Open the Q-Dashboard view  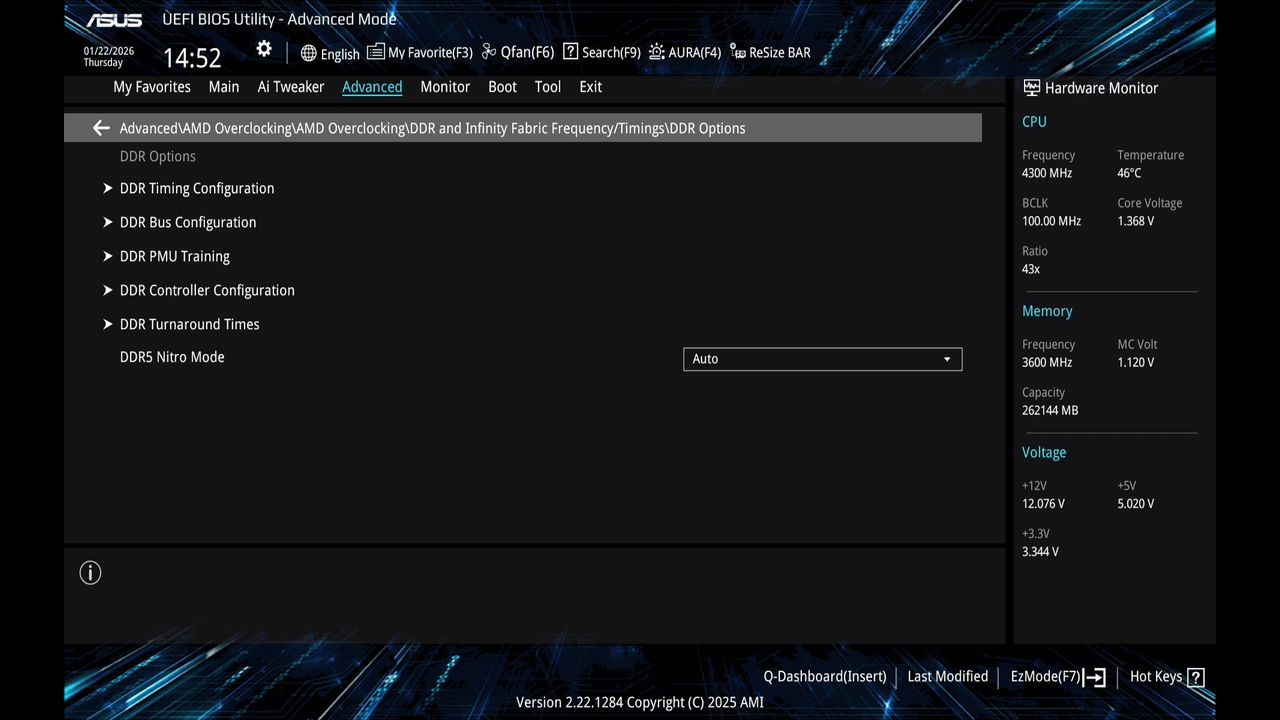click(824, 676)
